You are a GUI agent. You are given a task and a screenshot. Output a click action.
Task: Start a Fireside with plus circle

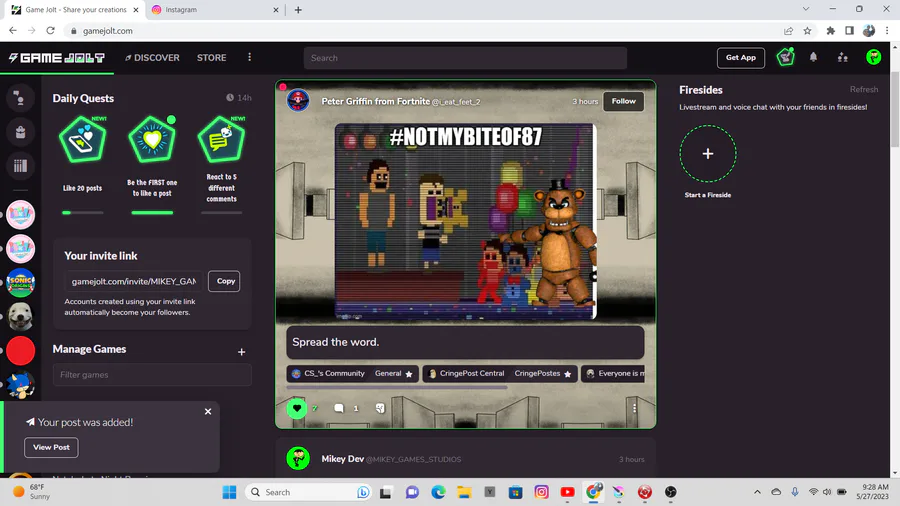pyautogui.click(x=708, y=154)
